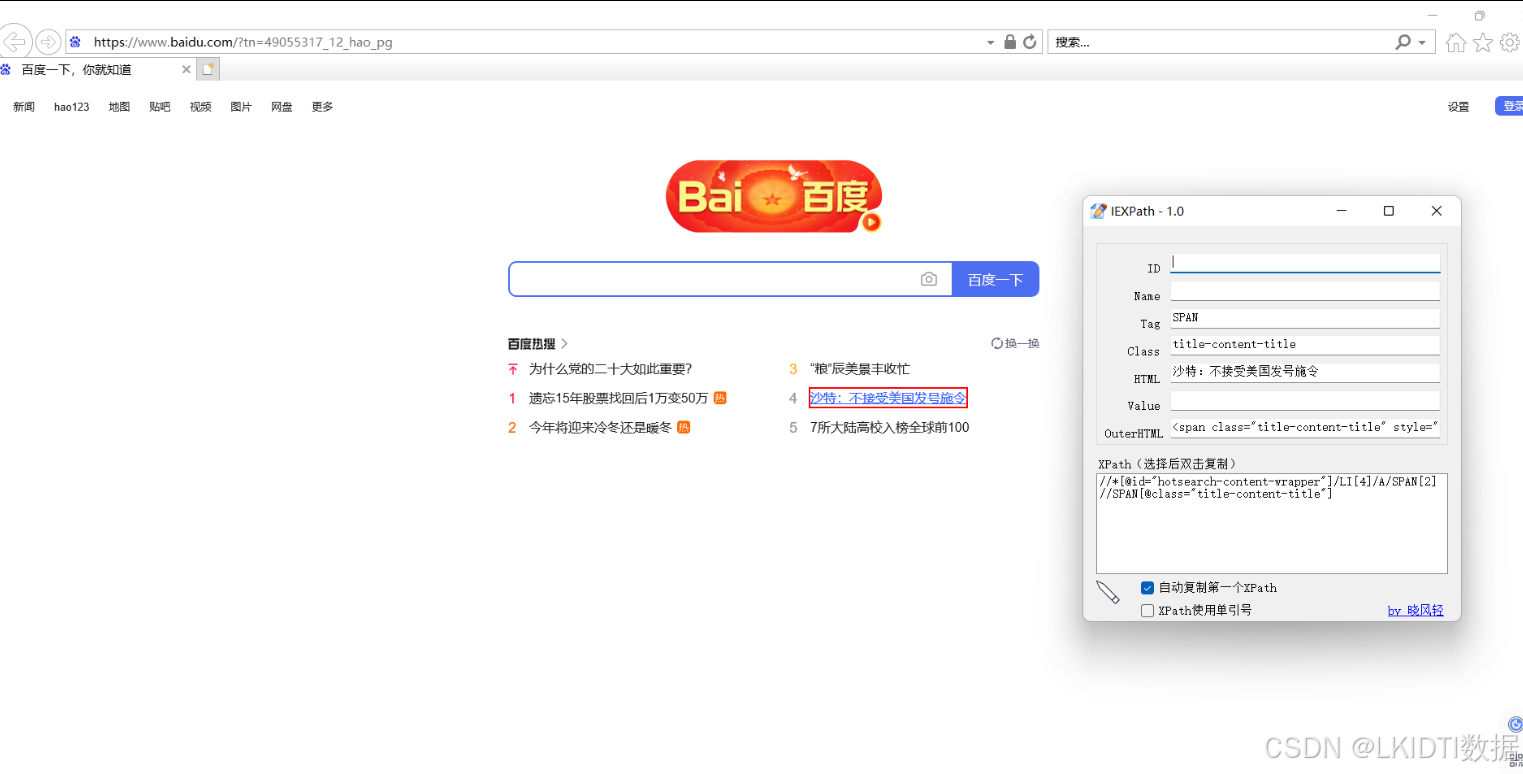Open the favorites star icon
This screenshot has width=1523, height=774.
[1483, 42]
